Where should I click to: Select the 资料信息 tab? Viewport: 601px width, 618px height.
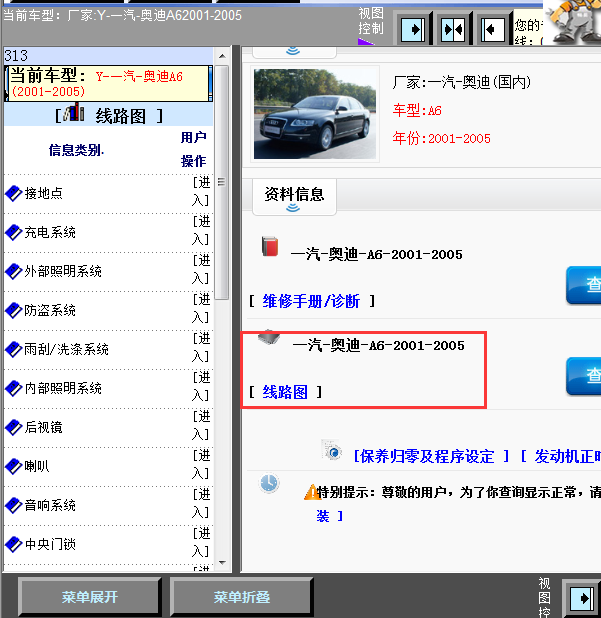[x=294, y=197]
